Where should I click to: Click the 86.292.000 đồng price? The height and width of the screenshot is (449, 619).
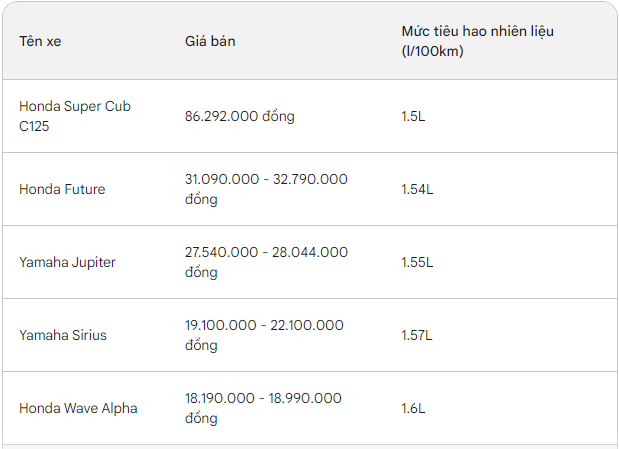240,116
